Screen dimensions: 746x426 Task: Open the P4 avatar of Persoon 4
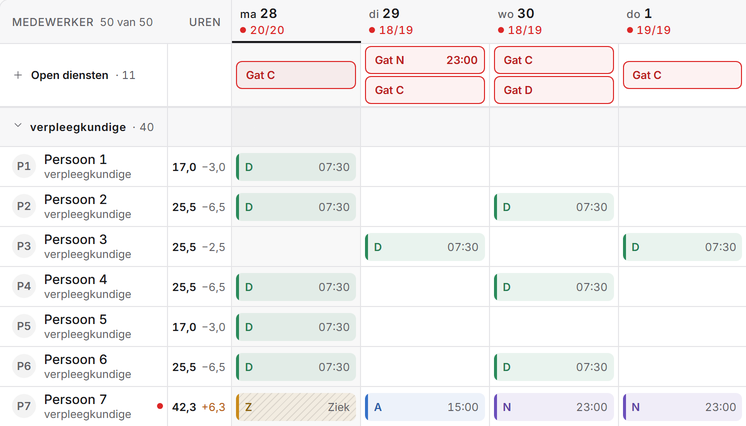pyautogui.click(x=24, y=286)
